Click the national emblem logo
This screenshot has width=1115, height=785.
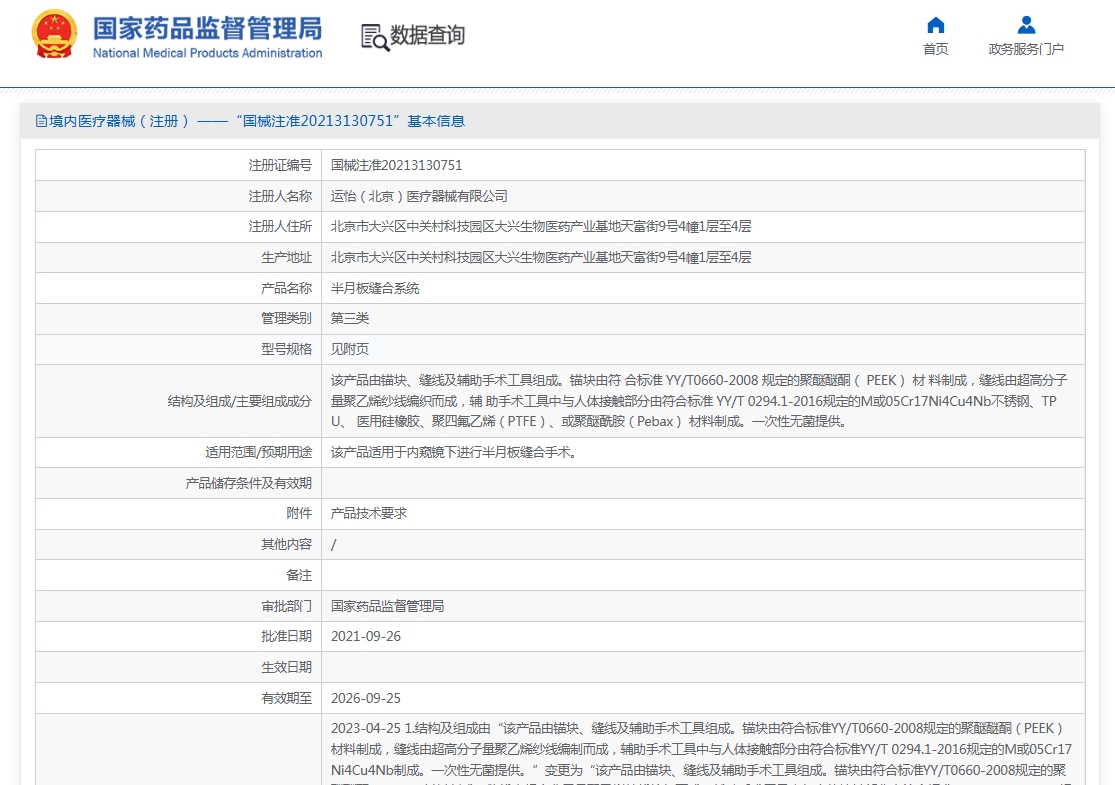pyautogui.click(x=54, y=34)
